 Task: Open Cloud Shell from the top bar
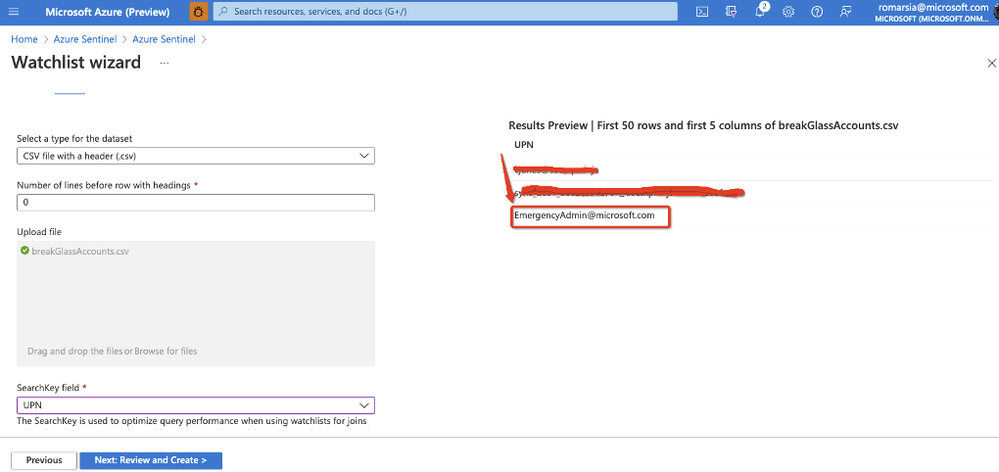pyautogui.click(x=702, y=11)
